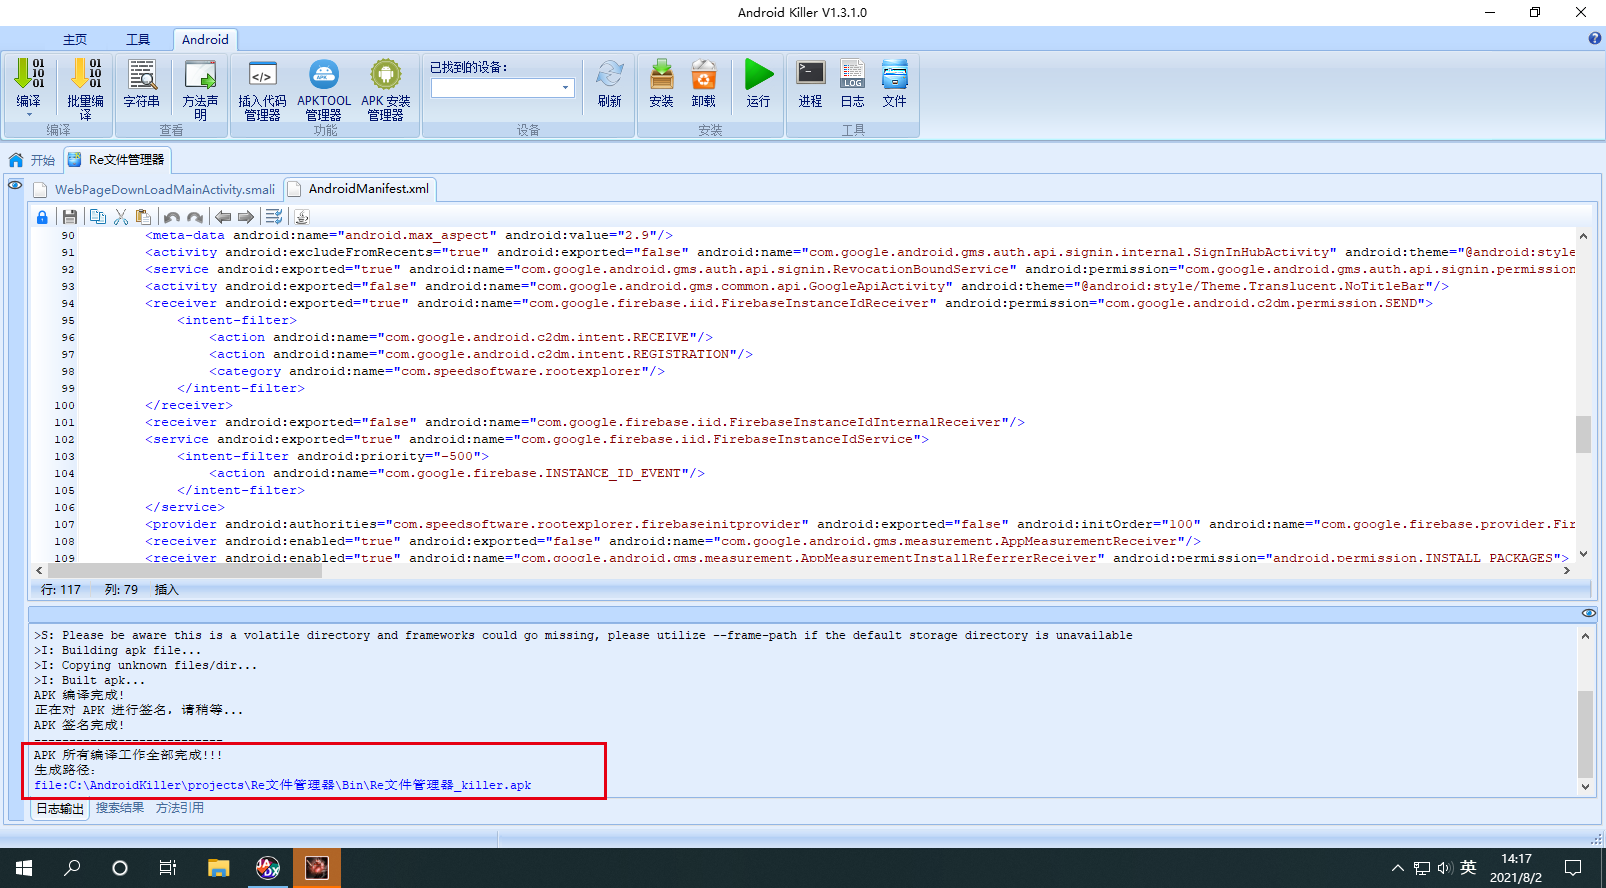The width and height of the screenshot is (1606, 888).
Task: Click the editor horizontal scrollbar thumb
Action: pos(184,570)
